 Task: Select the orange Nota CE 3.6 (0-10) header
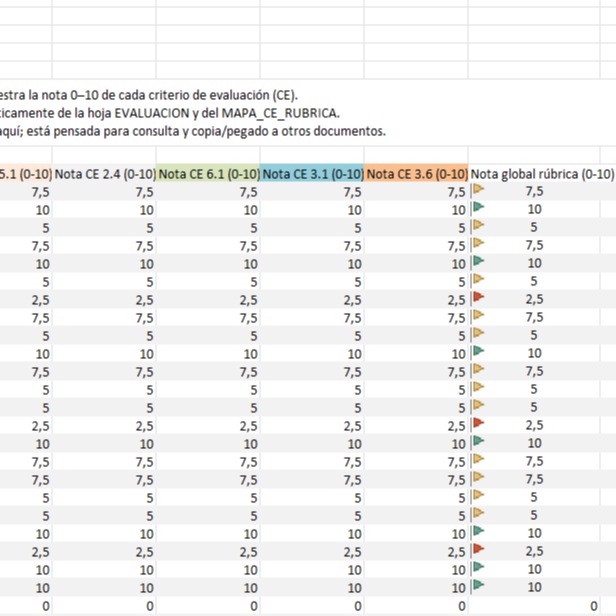(x=416, y=173)
